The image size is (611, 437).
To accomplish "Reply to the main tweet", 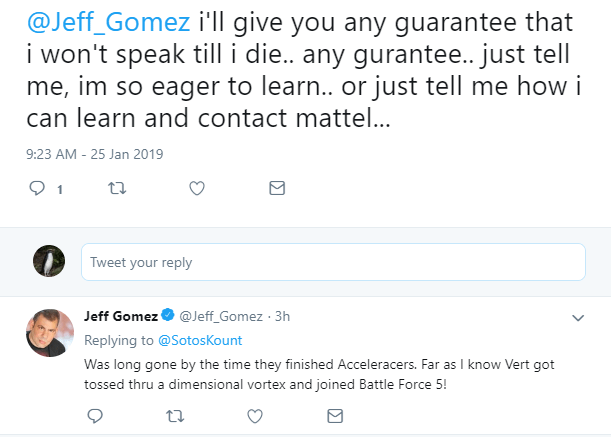I will [x=38, y=188].
